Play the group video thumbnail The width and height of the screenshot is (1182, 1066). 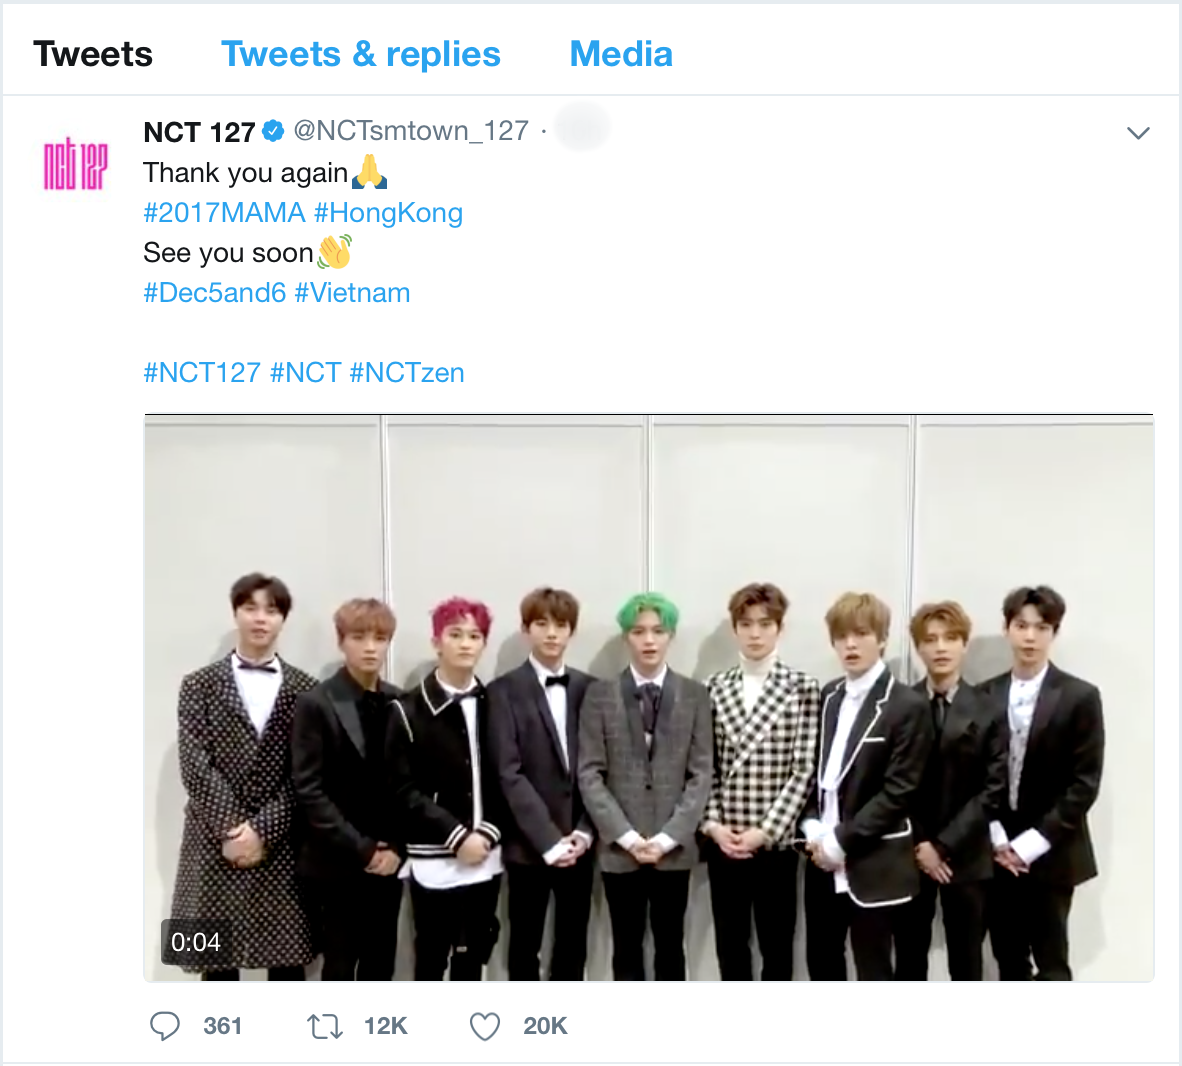(x=649, y=698)
